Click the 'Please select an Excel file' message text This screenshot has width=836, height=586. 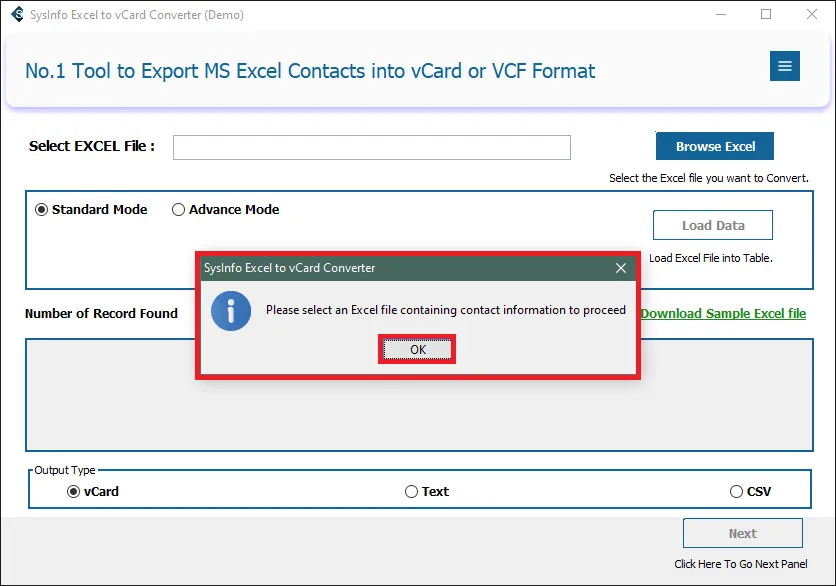[x=446, y=310]
